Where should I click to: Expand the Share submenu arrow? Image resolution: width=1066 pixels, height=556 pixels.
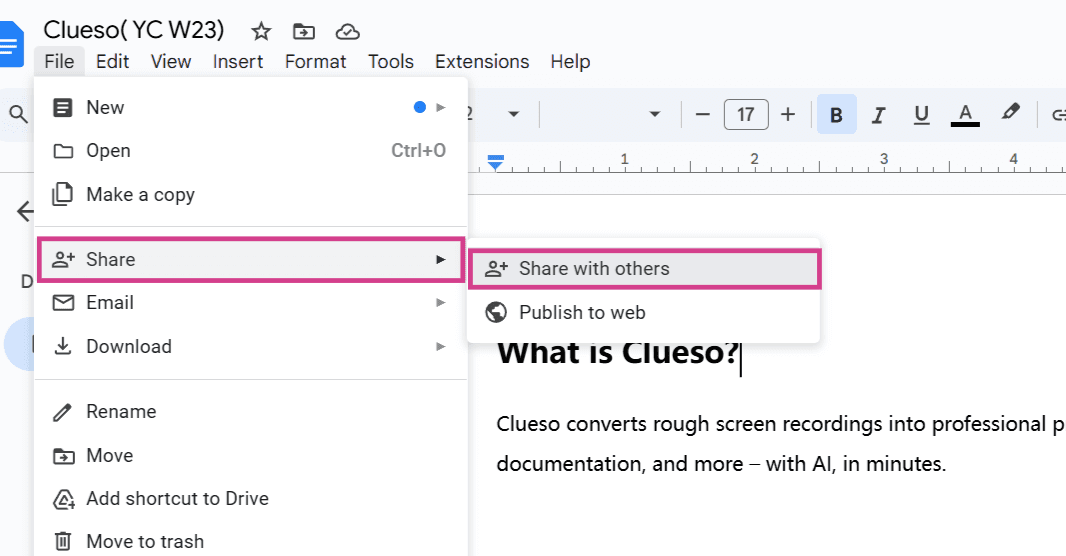(441, 259)
